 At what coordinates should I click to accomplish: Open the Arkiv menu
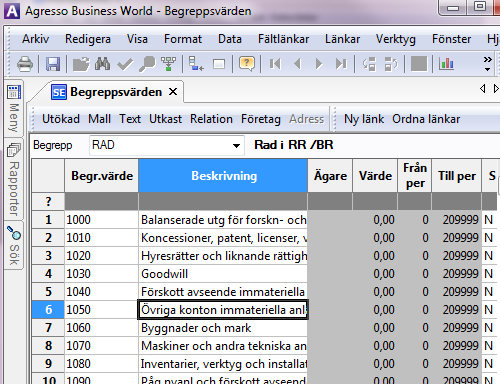click(x=36, y=39)
